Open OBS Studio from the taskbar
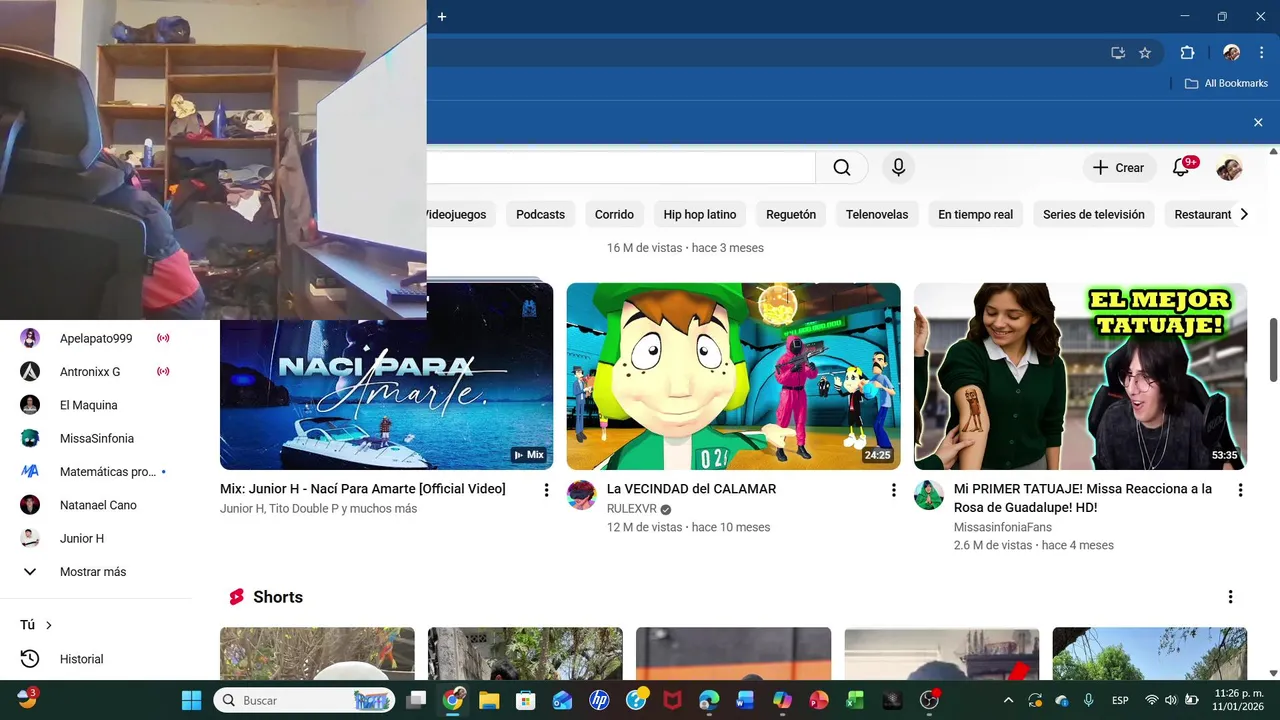 coord(929,700)
